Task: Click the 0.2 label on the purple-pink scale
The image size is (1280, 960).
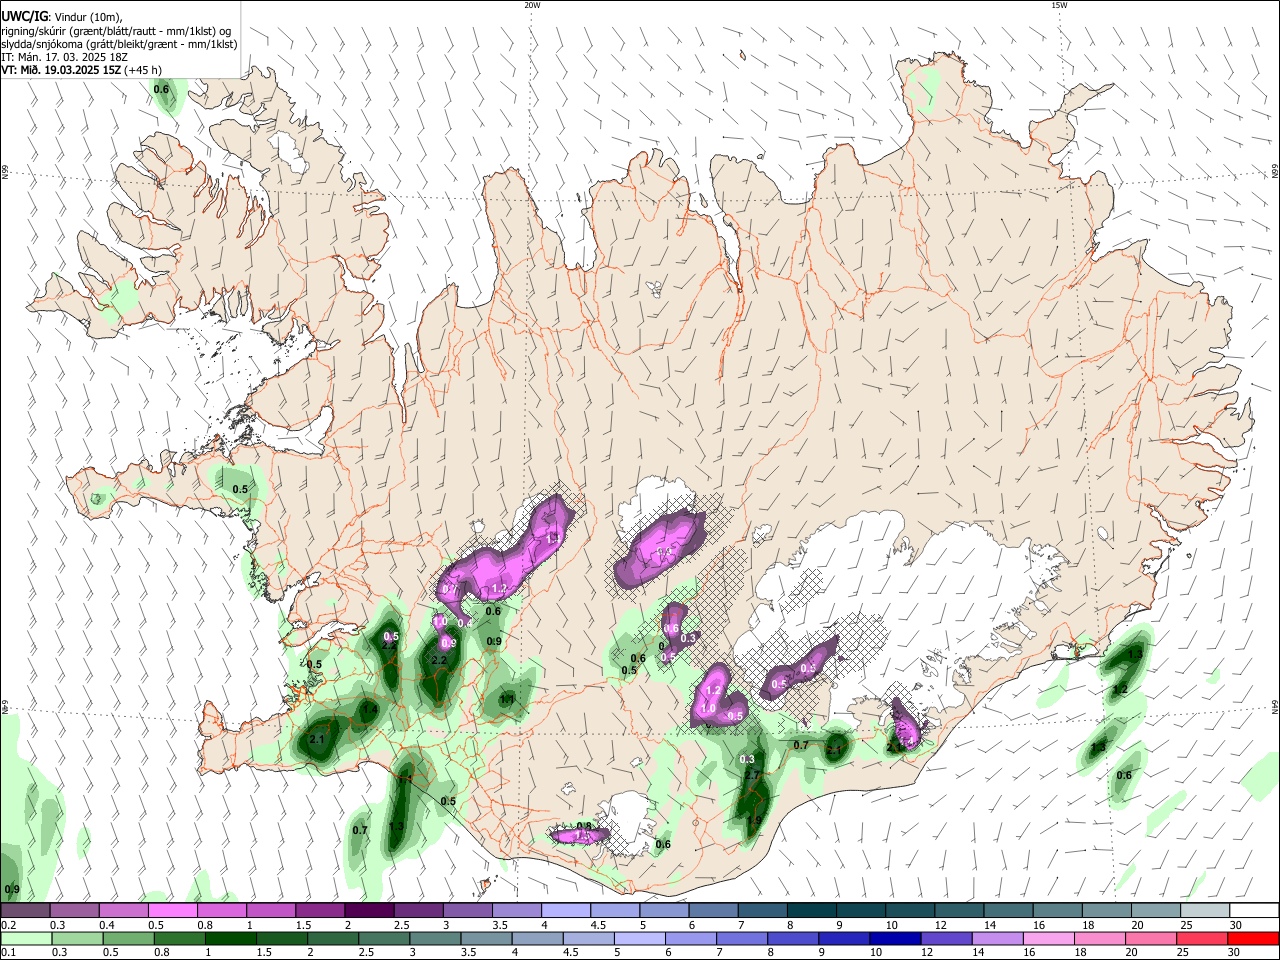Action: click(x=7, y=925)
